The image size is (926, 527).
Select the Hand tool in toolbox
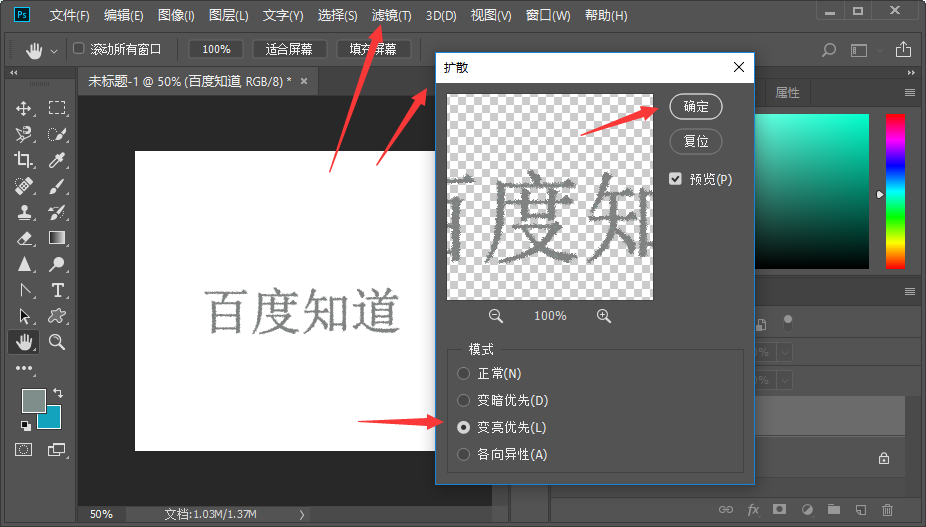(x=24, y=342)
